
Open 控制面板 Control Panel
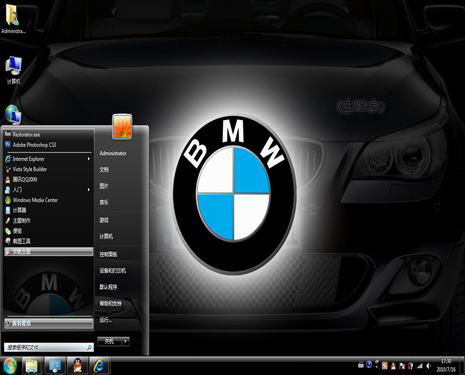coord(108,254)
